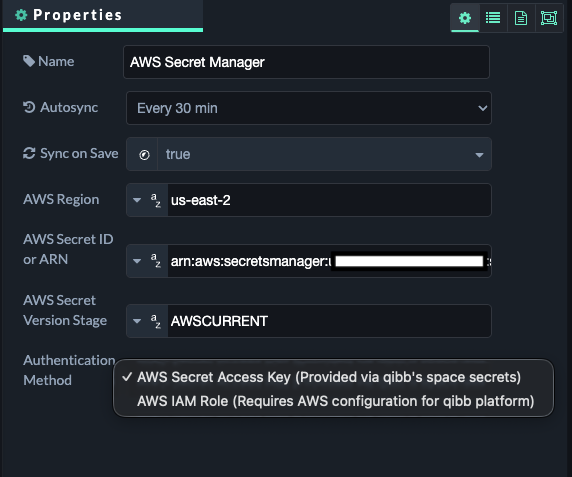Select the gear properties icon in toolbar
Image resolution: width=572 pixels, height=477 pixels.
click(x=465, y=18)
